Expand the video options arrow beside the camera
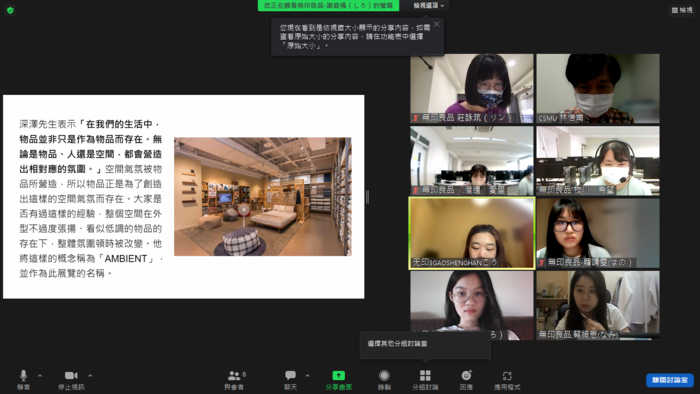700x394 pixels. (x=90, y=376)
